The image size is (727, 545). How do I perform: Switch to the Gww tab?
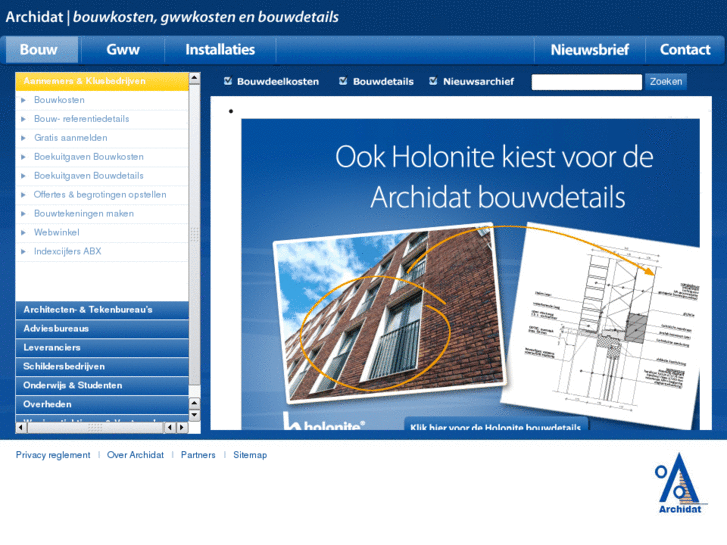pyautogui.click(x=123, y=50)
